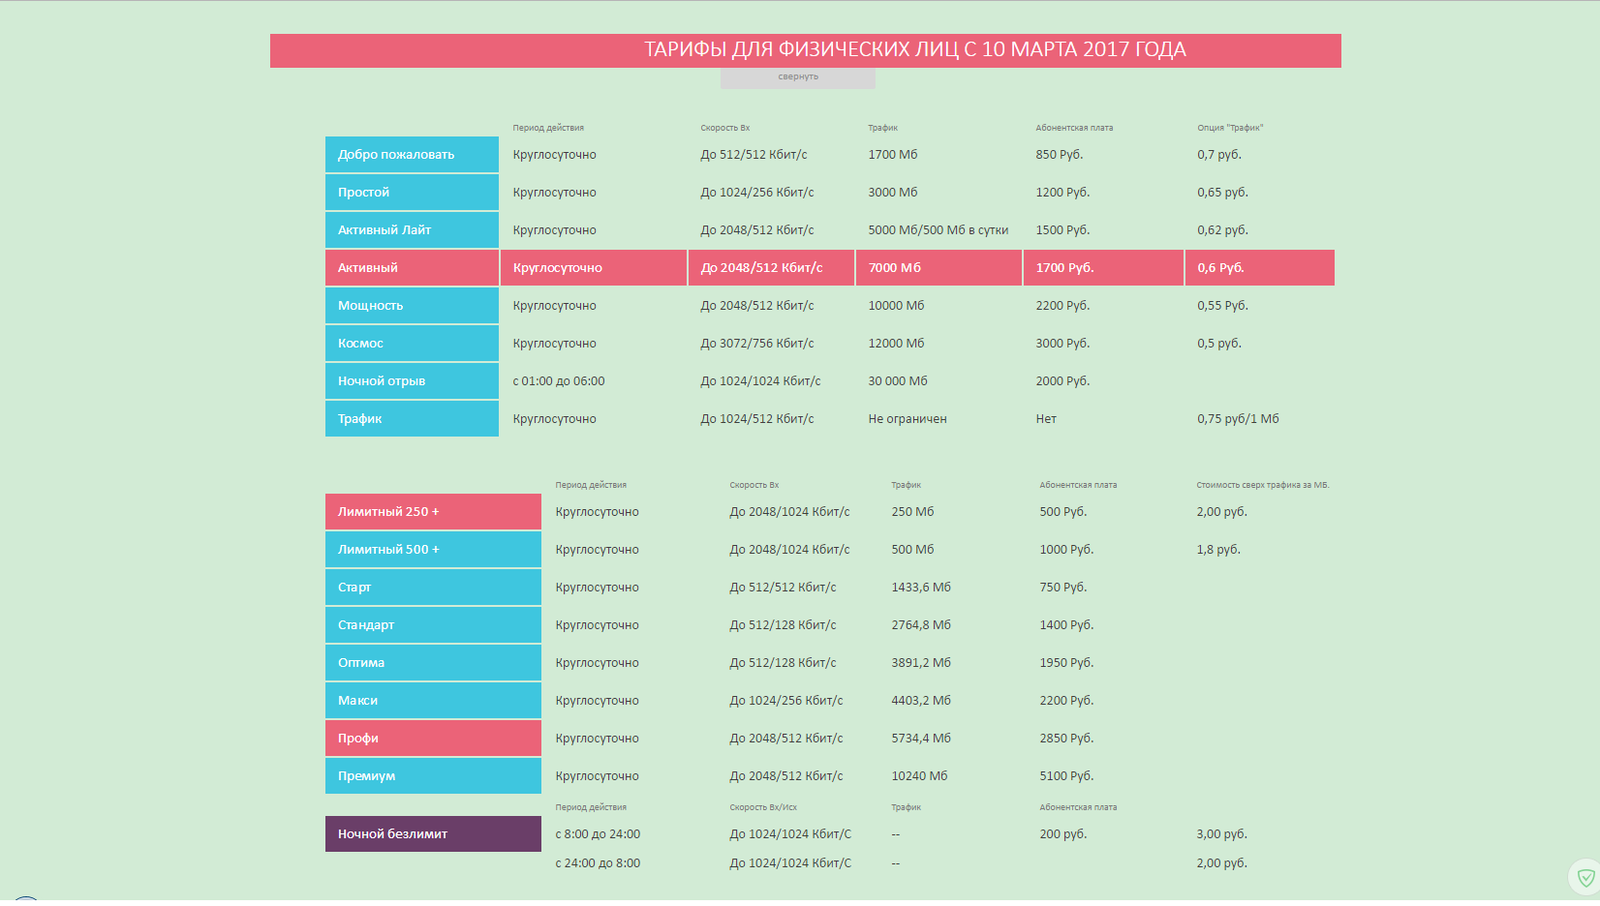Click 'Опция "Трафик"' column header
This screenshot has width=1600, height=906.
pos(1230,128)
